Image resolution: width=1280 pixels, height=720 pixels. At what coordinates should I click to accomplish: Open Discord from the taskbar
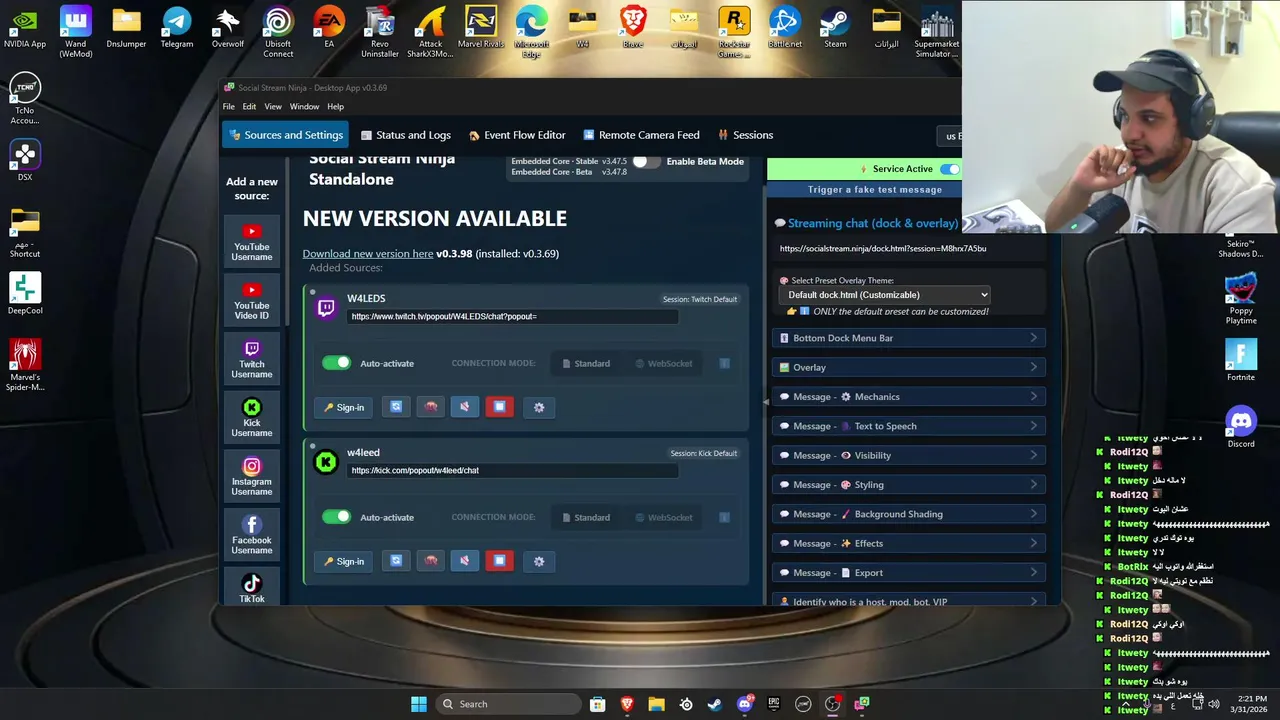(745, 704)
